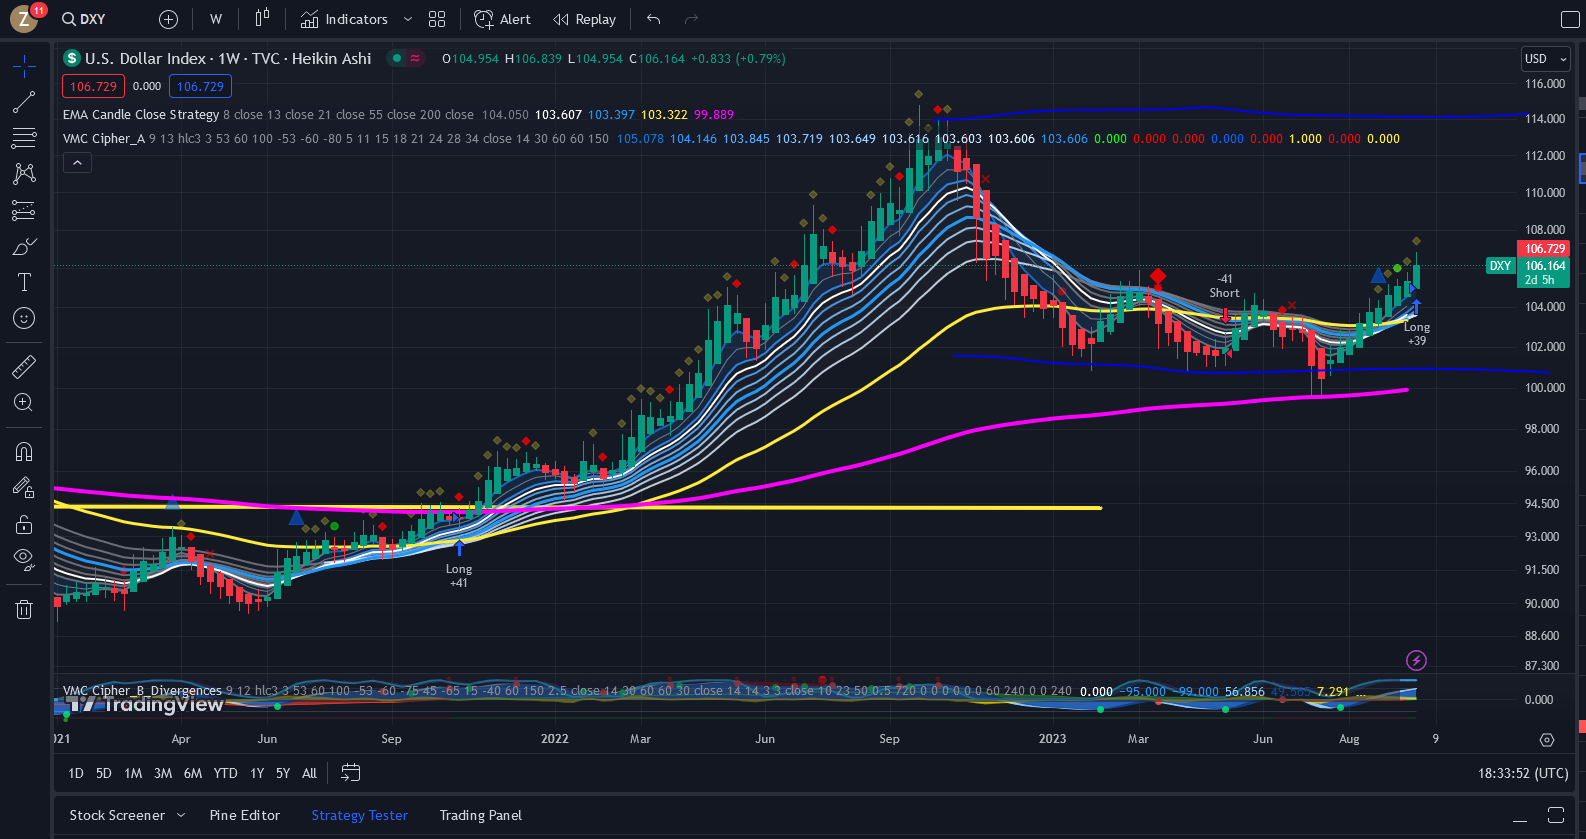1586x839 pixels.
Task: Set date range to 5Y
Action: tap(283, 773)
